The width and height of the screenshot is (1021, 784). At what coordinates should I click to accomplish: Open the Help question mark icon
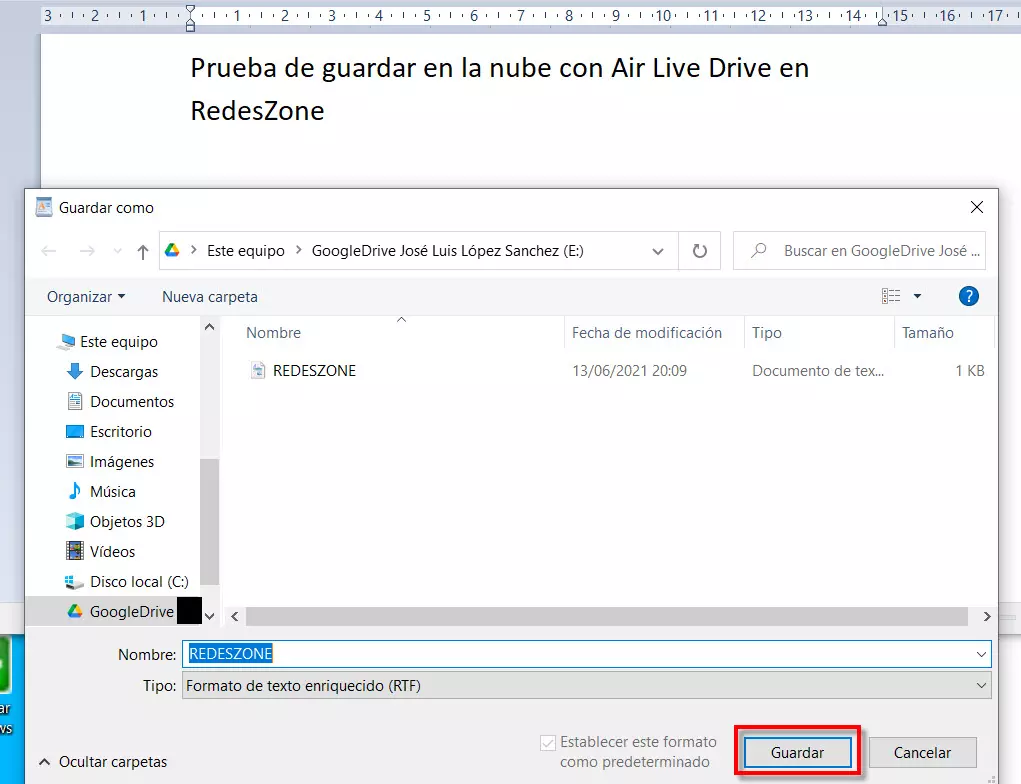click(968, 296)
